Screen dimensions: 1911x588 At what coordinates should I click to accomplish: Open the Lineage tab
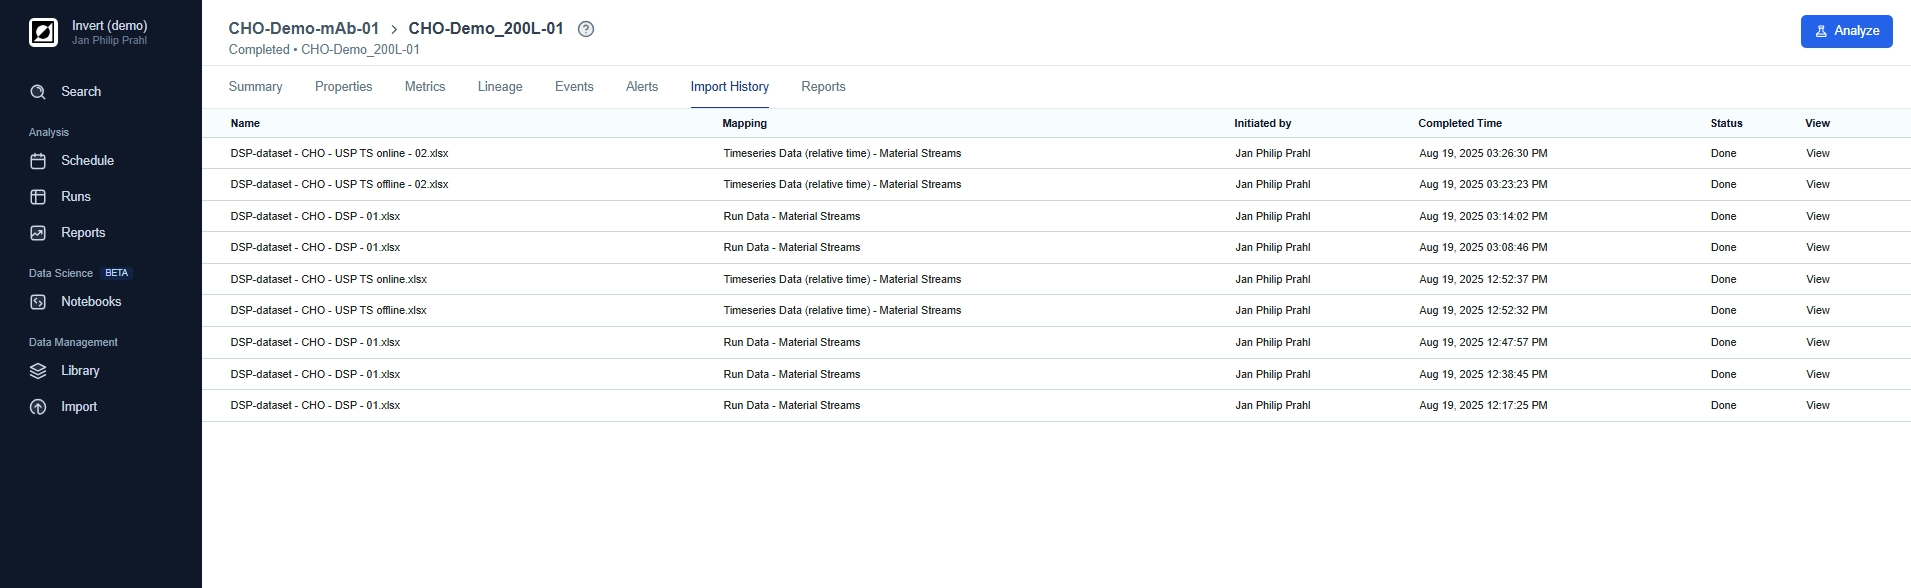click(500, 87)
